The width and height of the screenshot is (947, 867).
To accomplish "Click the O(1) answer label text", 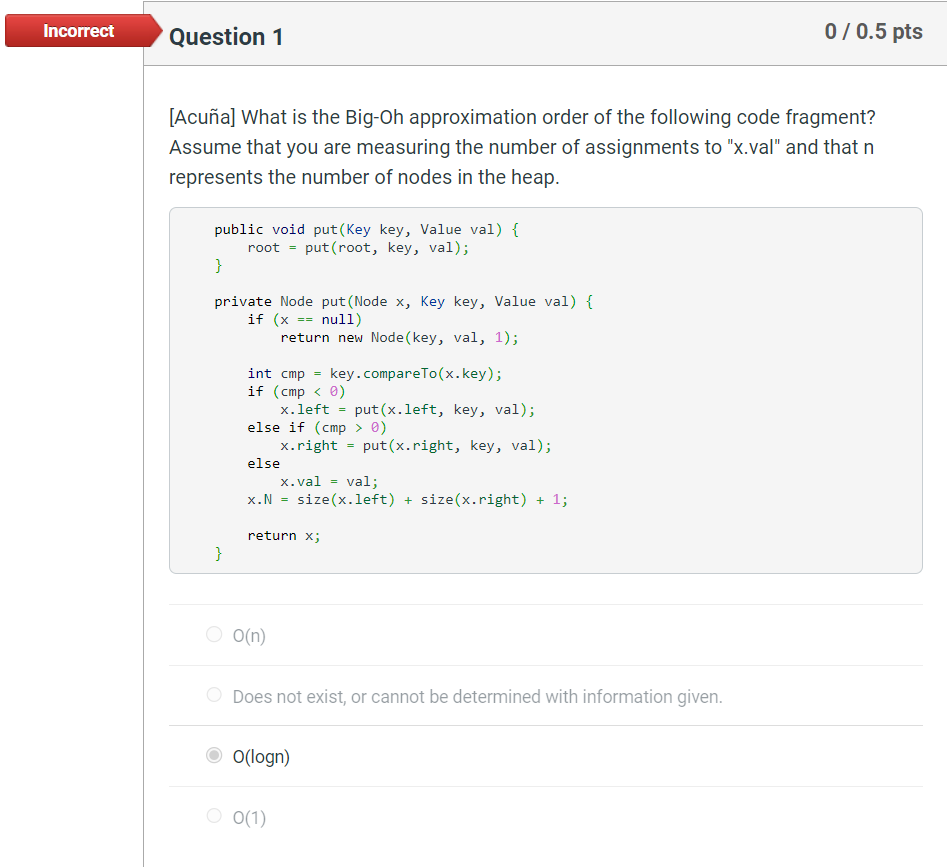I will click(x=249, y=817).
